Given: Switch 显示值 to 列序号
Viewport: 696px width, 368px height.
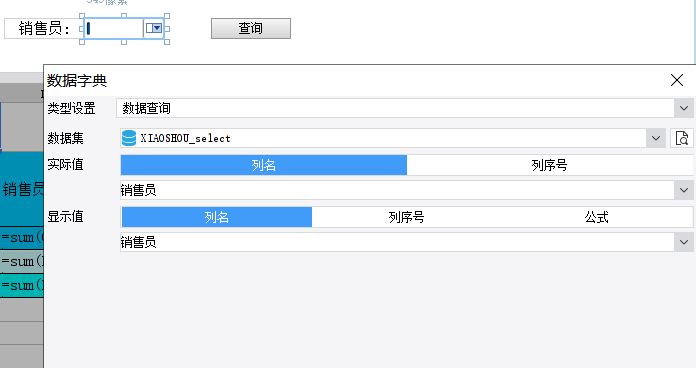Looking at the screenshot, I should coord(407,217).
